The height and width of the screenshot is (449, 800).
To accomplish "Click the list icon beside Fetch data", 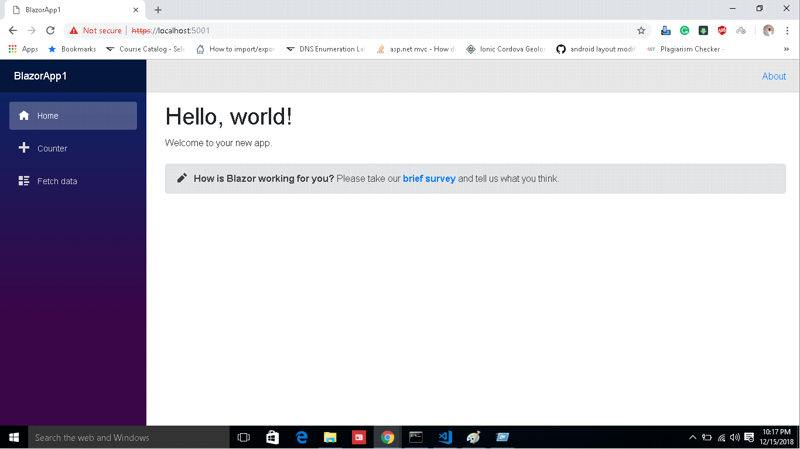I will (24, 181).
